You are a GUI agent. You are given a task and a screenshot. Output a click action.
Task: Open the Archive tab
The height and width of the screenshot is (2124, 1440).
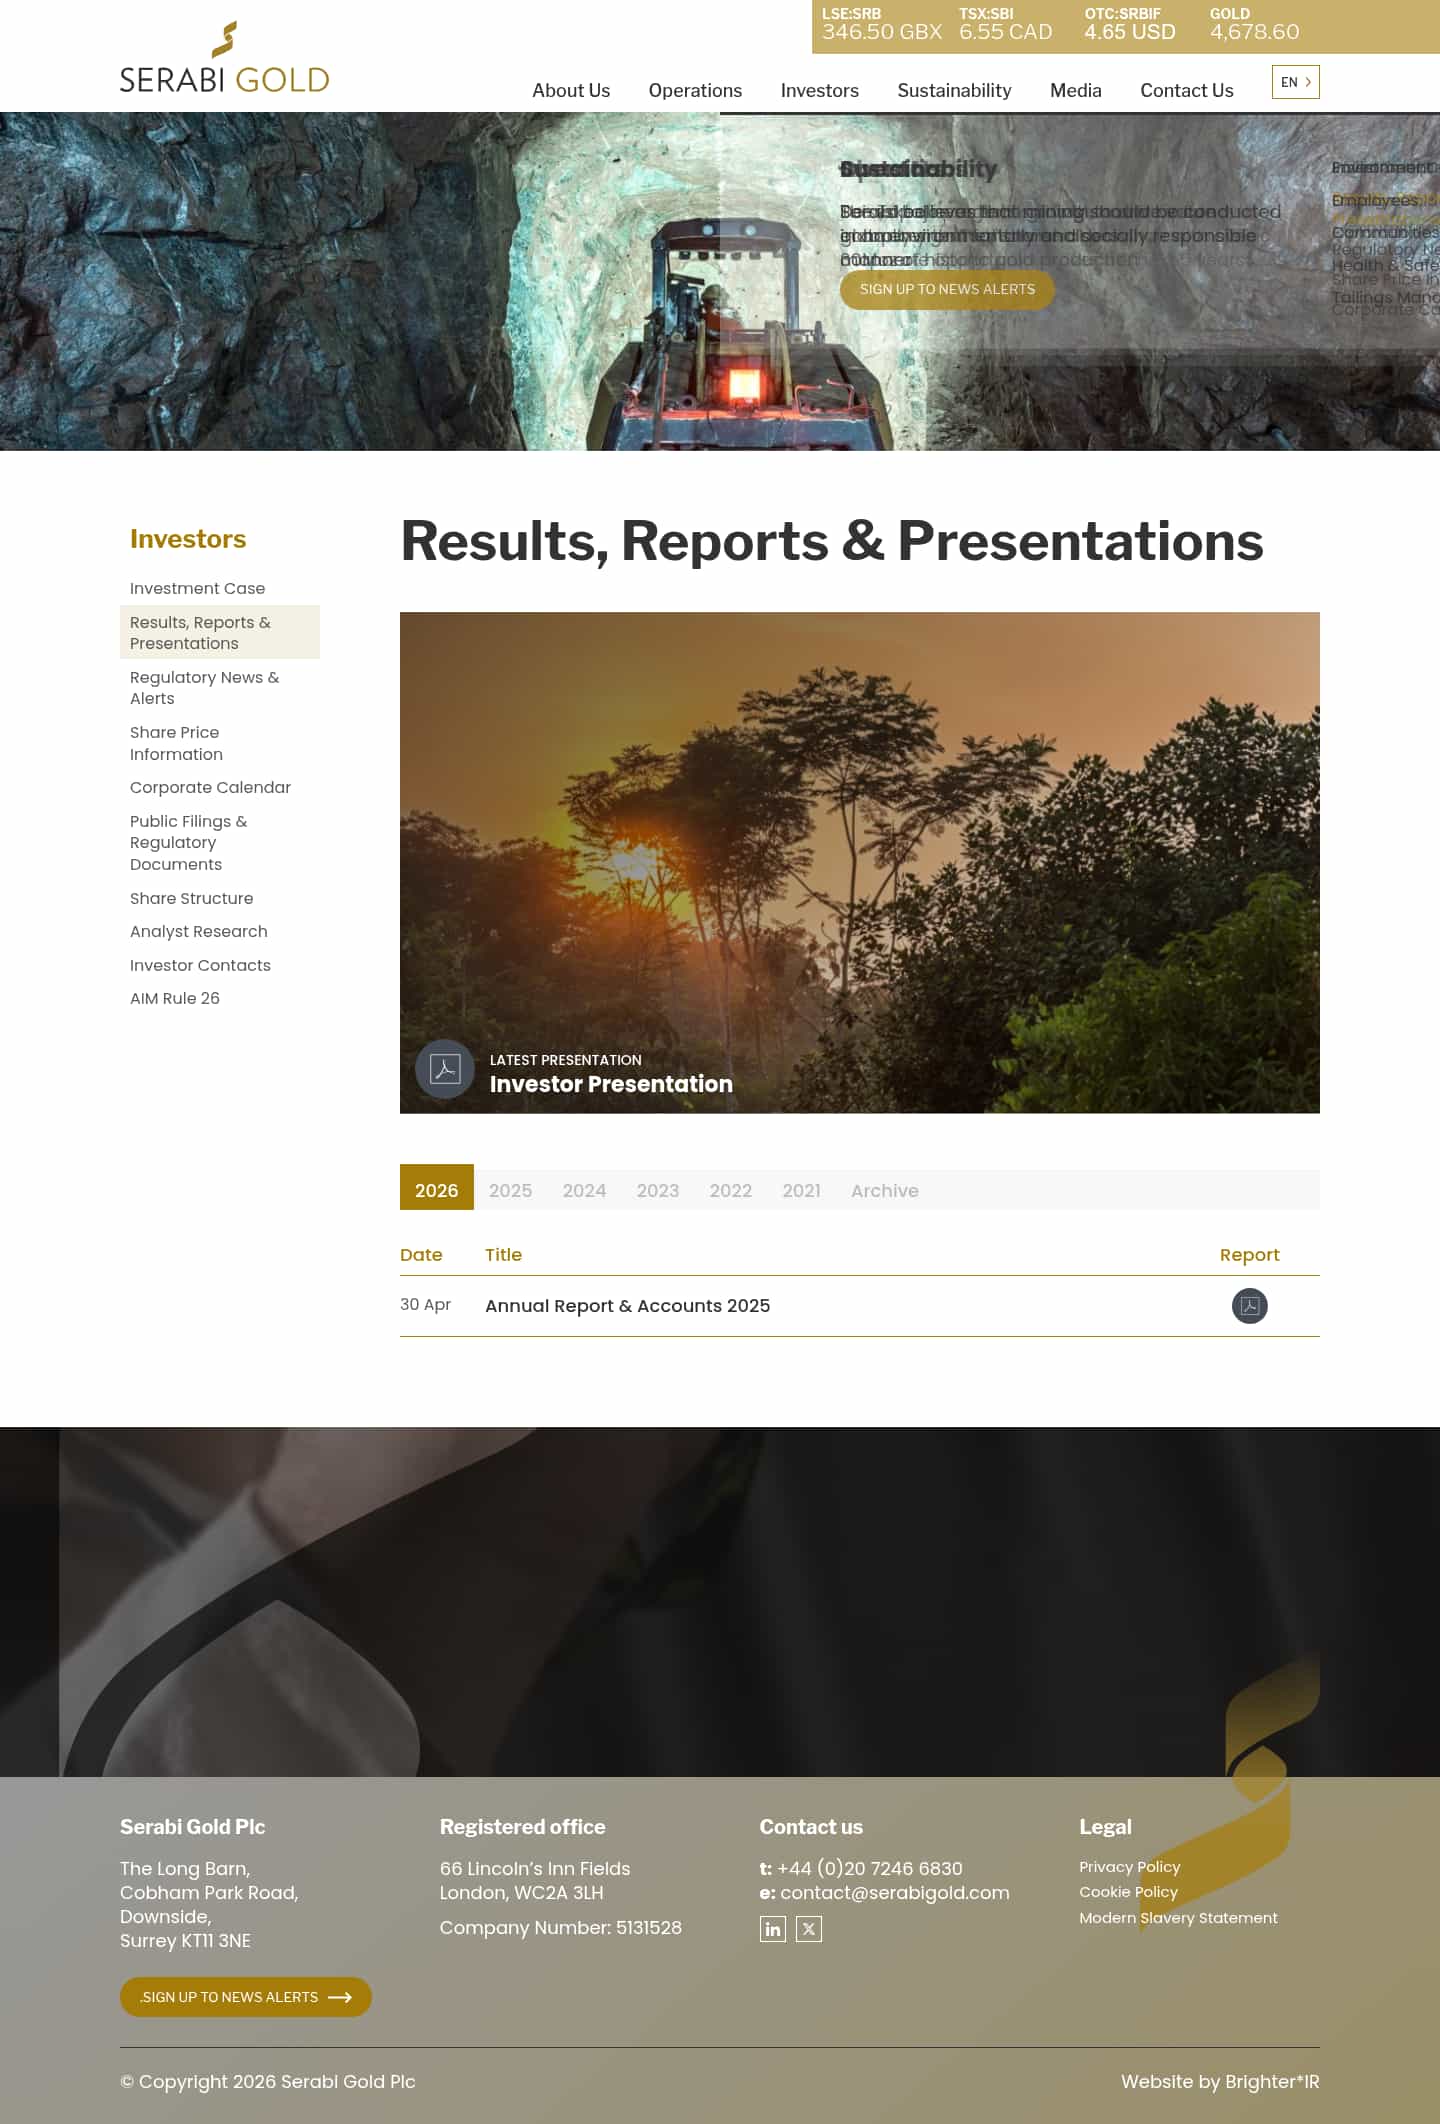pos(884,1190)
